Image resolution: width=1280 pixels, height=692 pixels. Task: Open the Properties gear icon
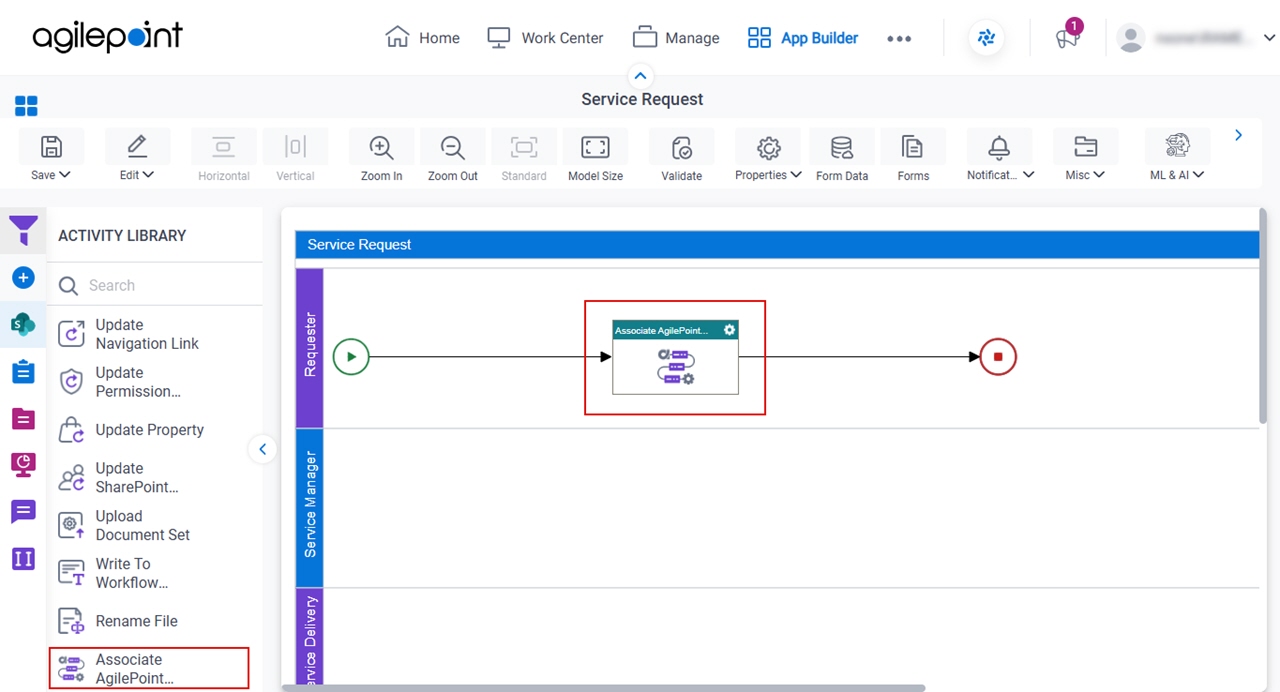[x=768, y=148]
